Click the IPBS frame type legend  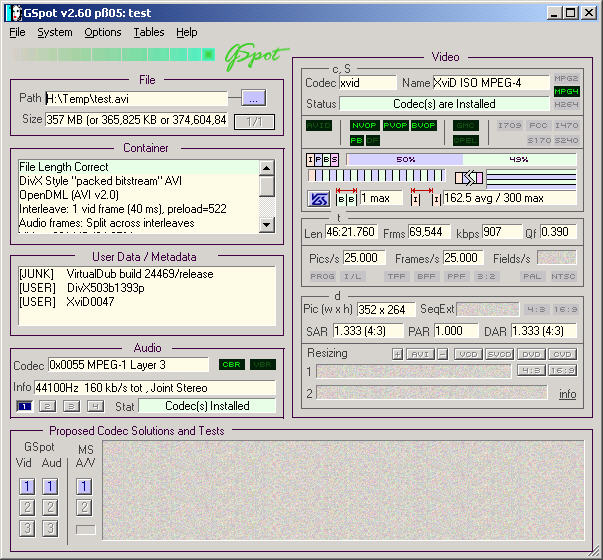coord(322,160)
